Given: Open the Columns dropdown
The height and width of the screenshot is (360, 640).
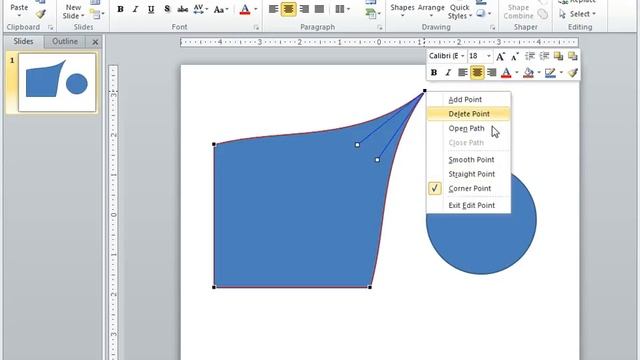Looking at the screenshot, I should click(342, 9).
